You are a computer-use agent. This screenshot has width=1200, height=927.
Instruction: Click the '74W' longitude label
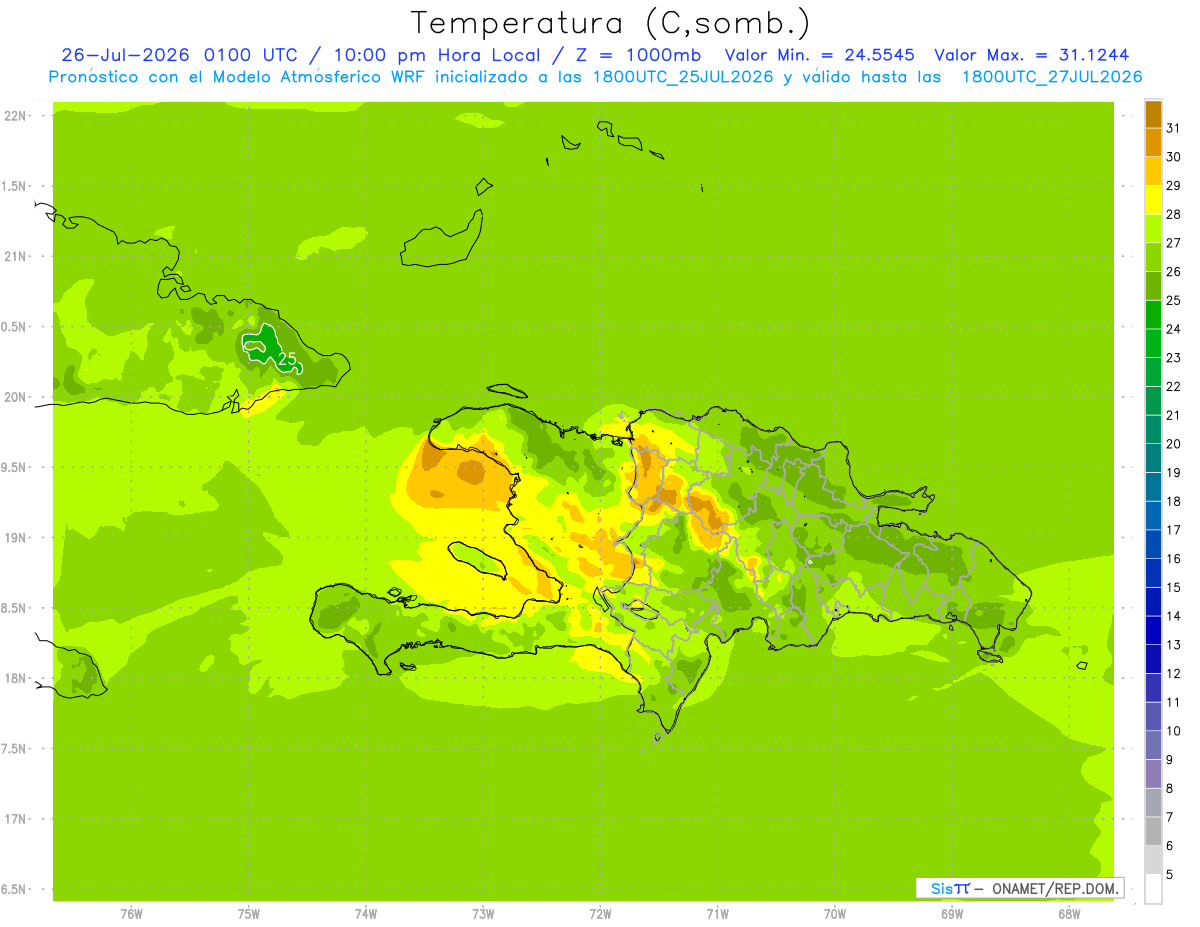click(366, 914)
